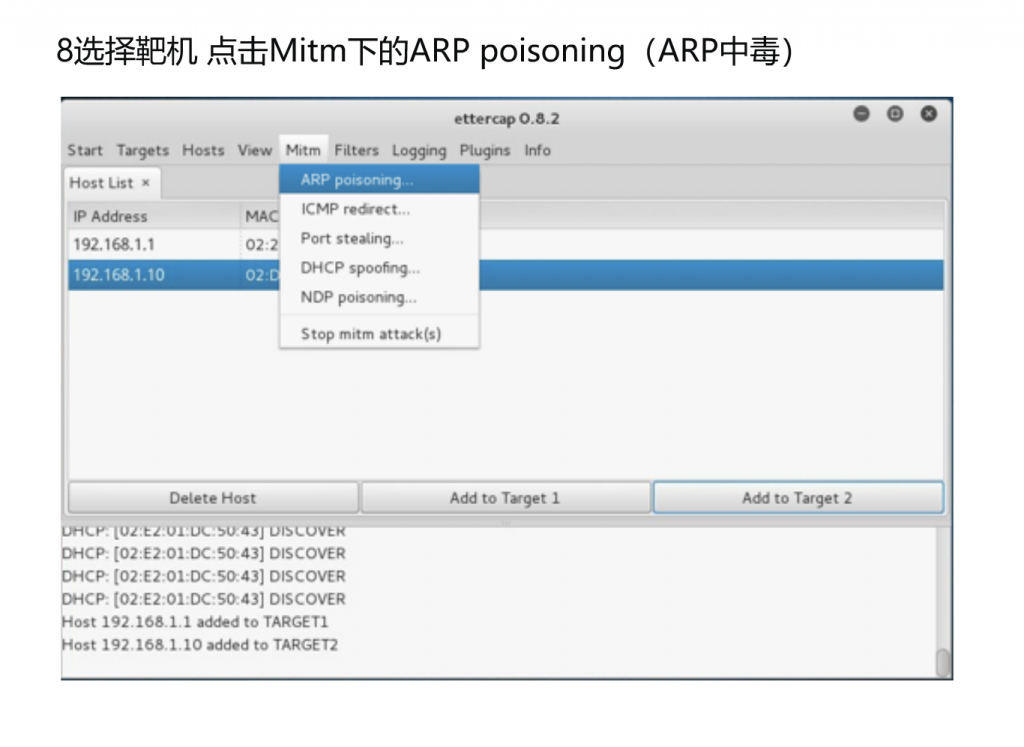
Task: Open the Targets menu
Action: [x=142, y=150]
